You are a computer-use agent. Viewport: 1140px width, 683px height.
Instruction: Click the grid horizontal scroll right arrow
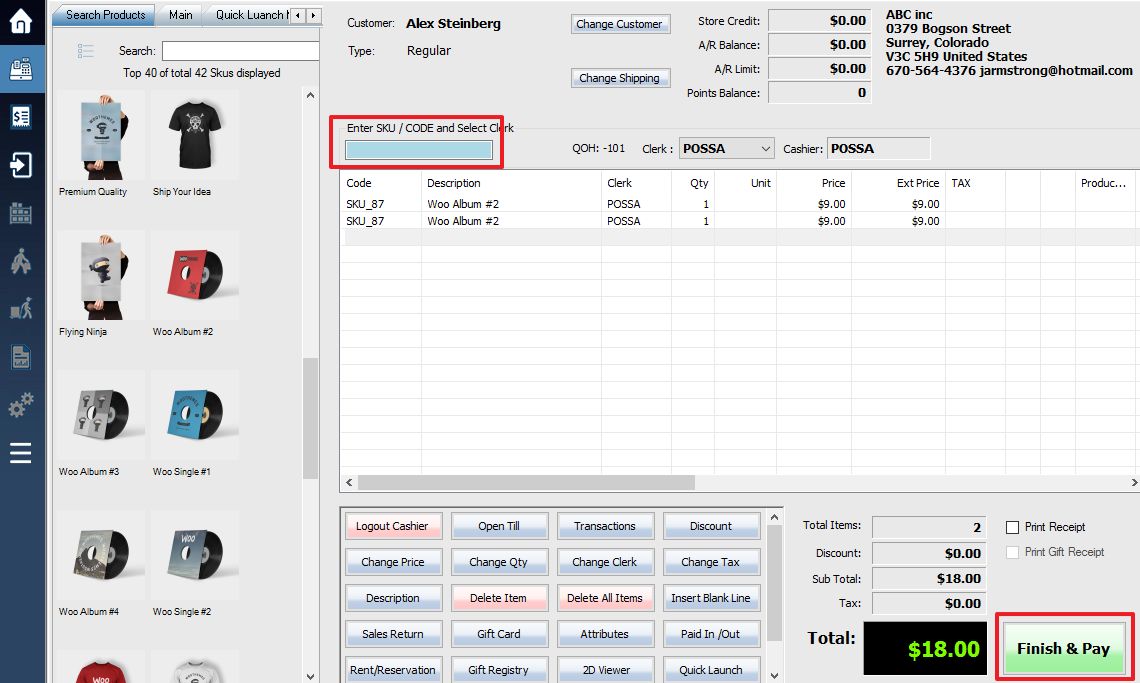coord(1133,482)
